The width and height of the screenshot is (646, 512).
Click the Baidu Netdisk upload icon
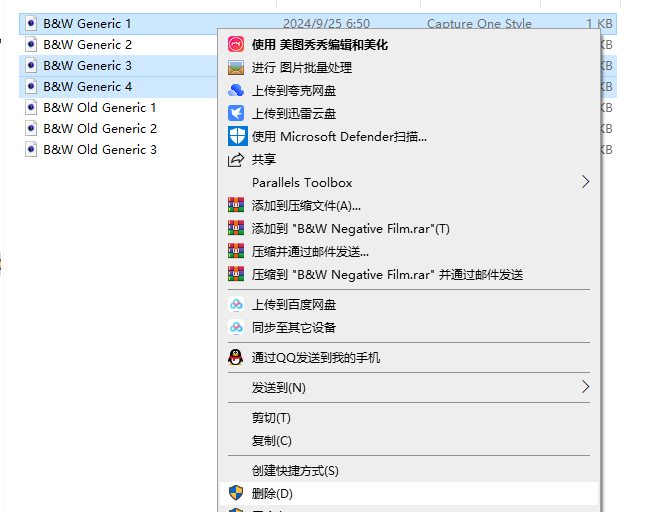coord(236,304)
